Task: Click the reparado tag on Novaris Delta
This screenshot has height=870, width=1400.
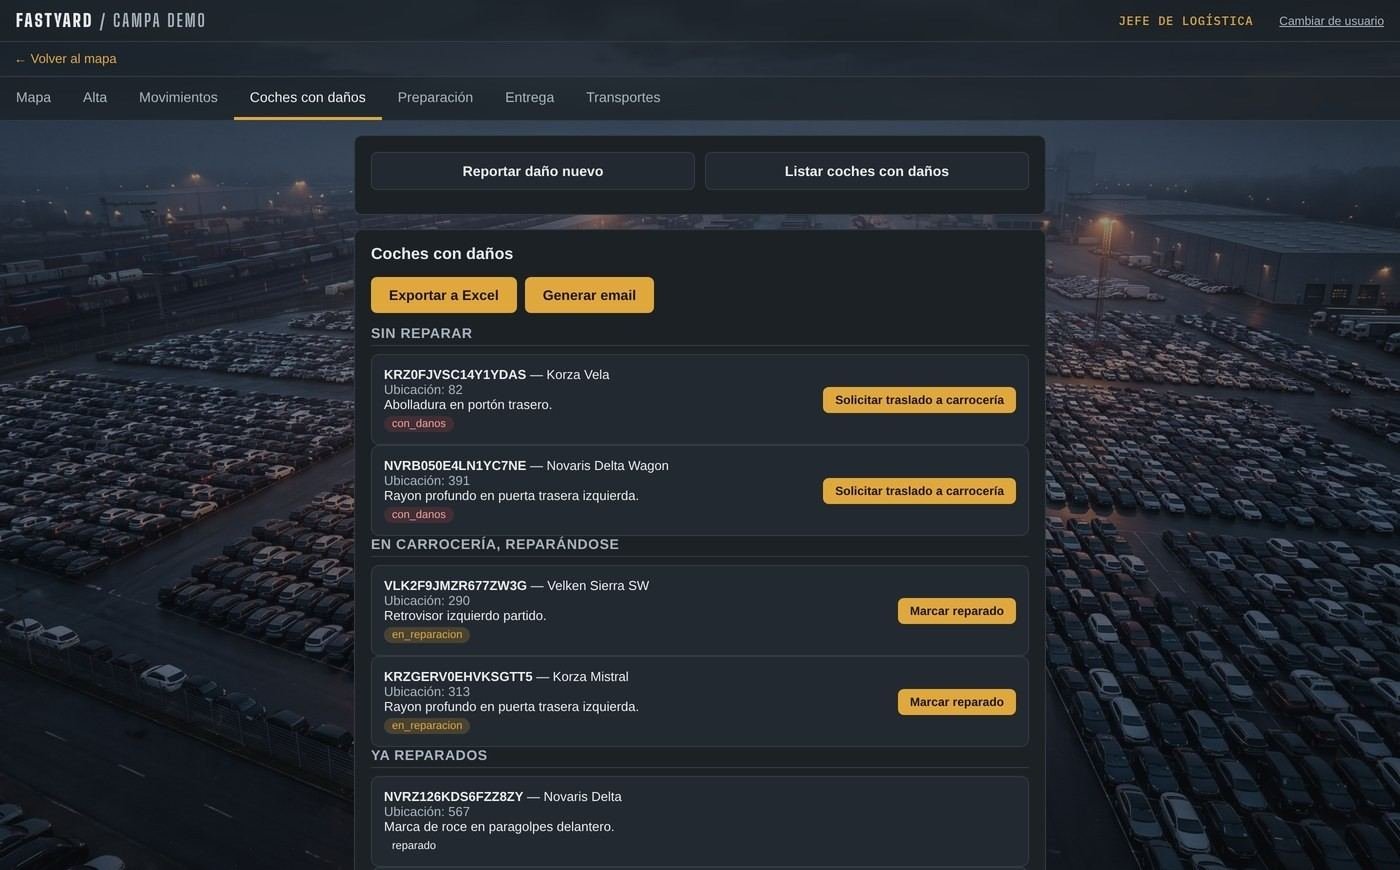Action: 414,846
